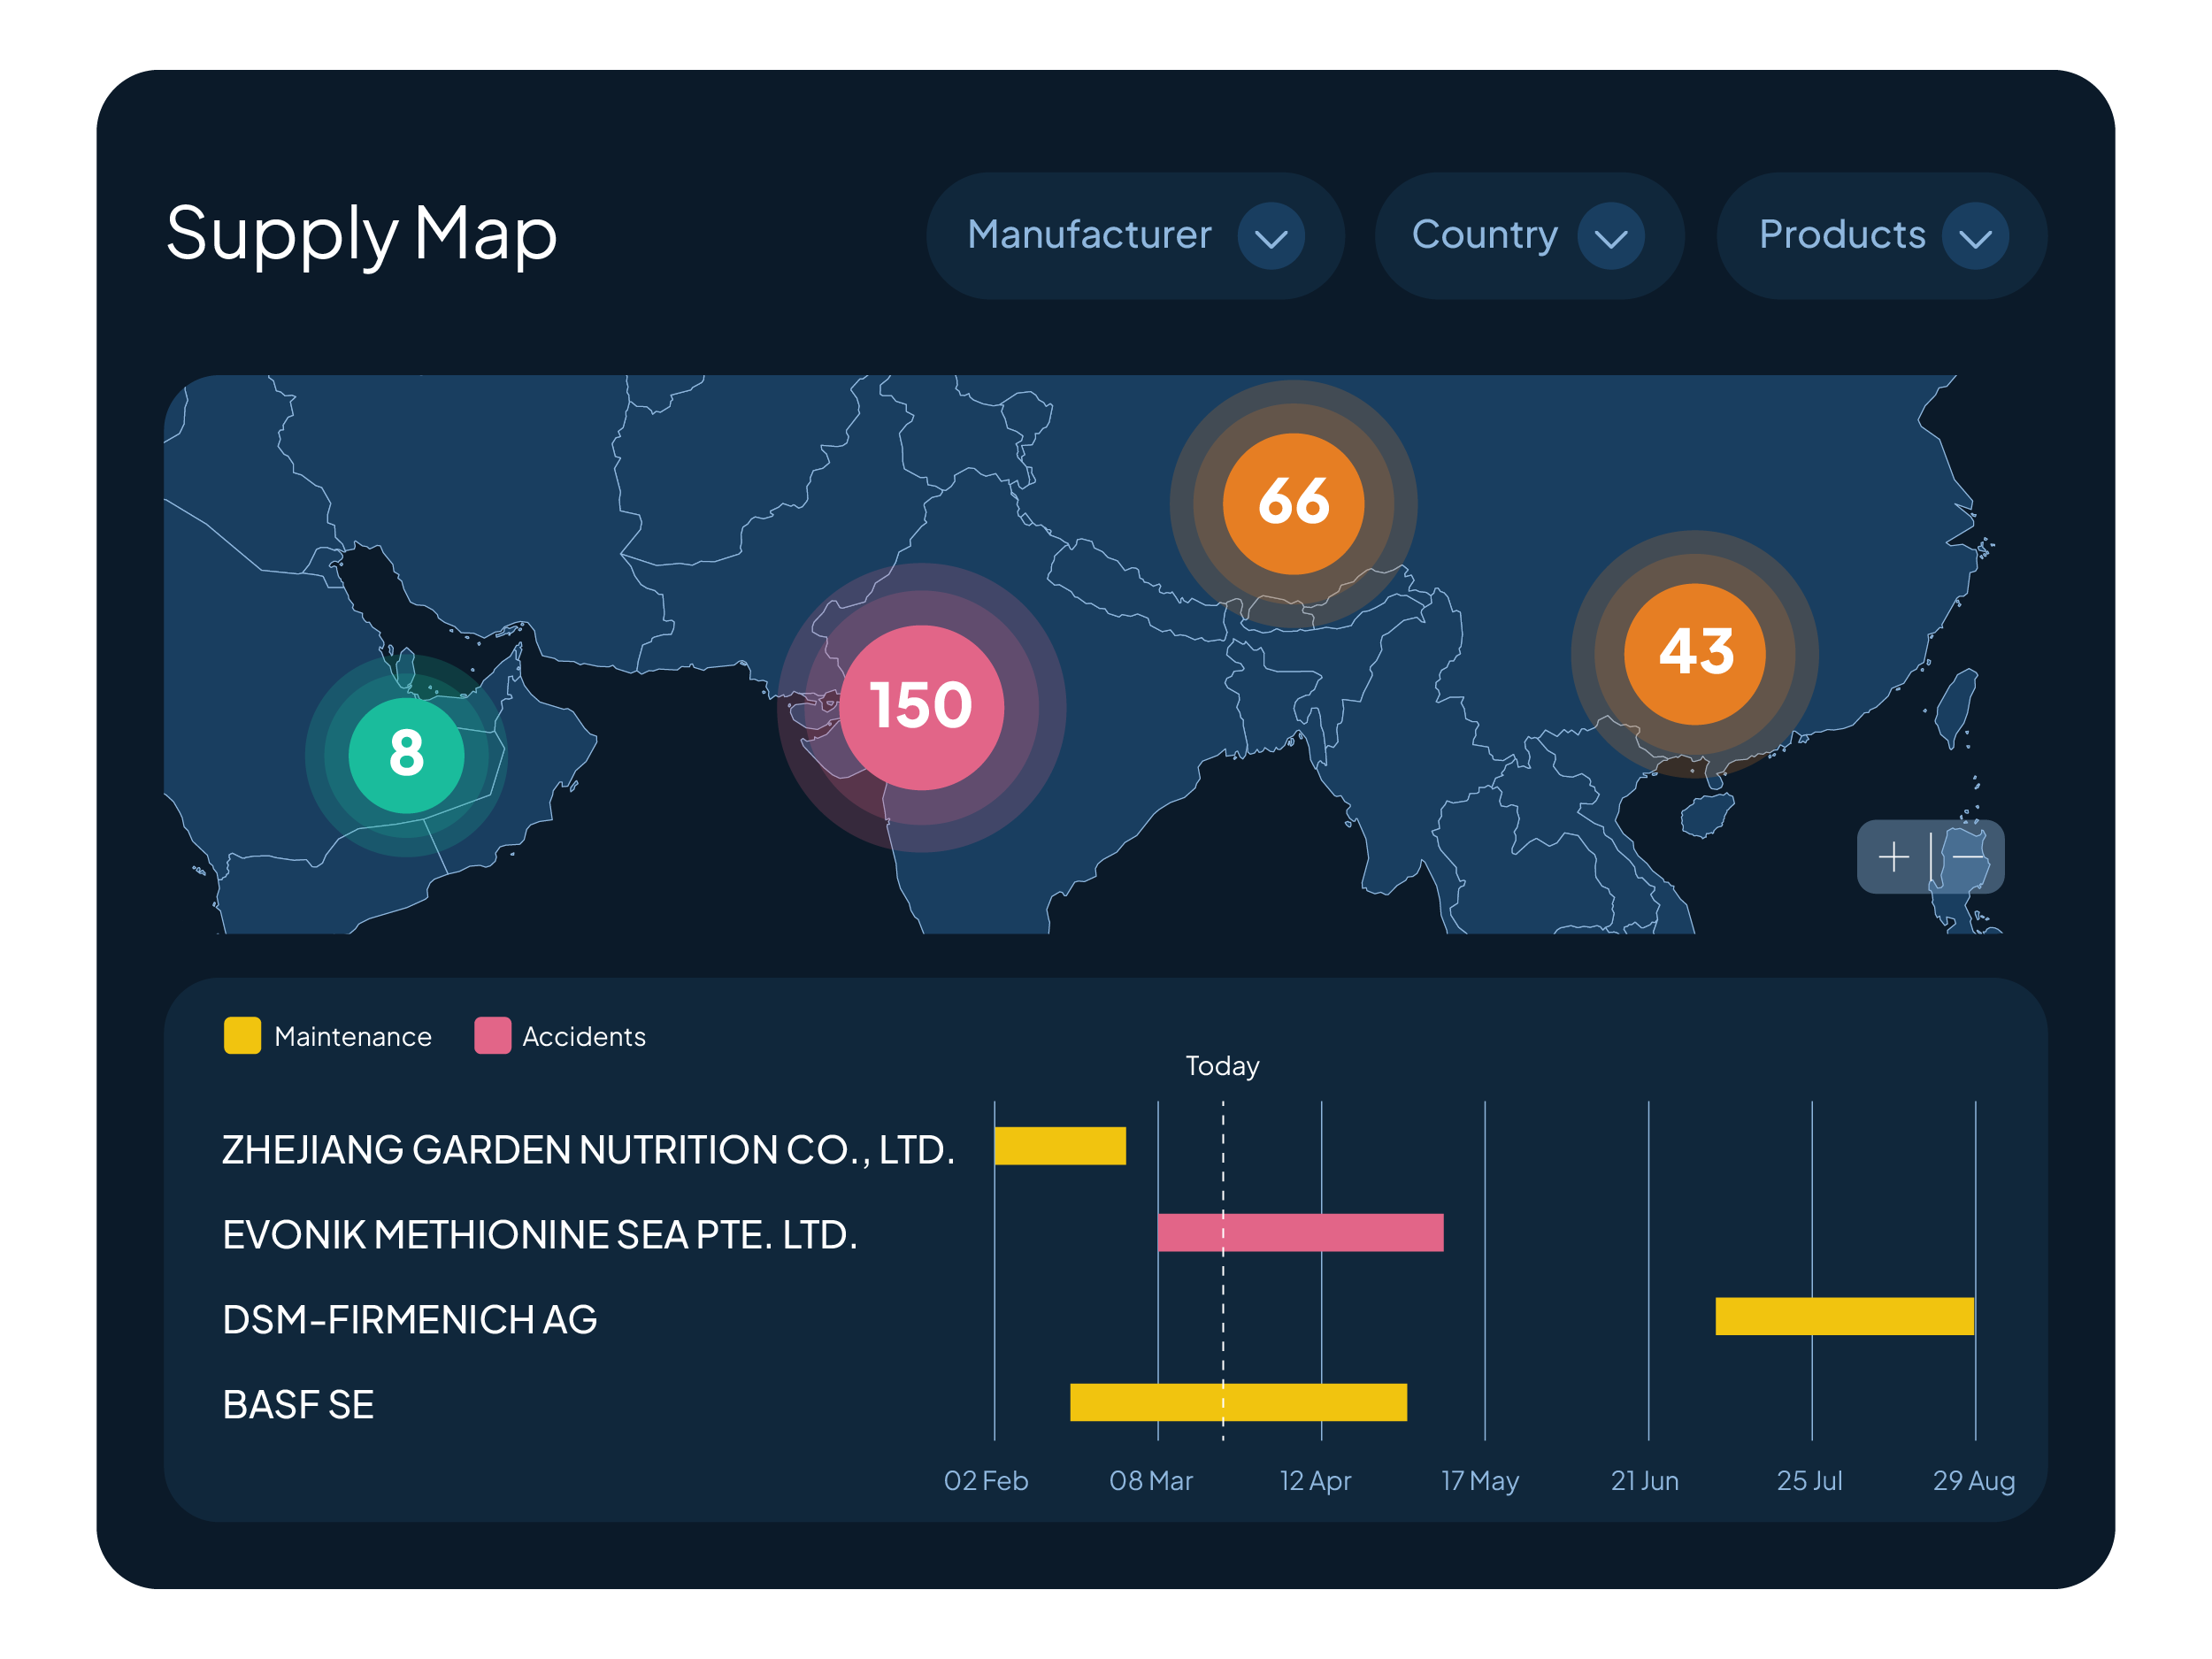The image size is (2212, 1659).
Task: Click the Products chevron arrow icon
Action: tap(1974, 237)
